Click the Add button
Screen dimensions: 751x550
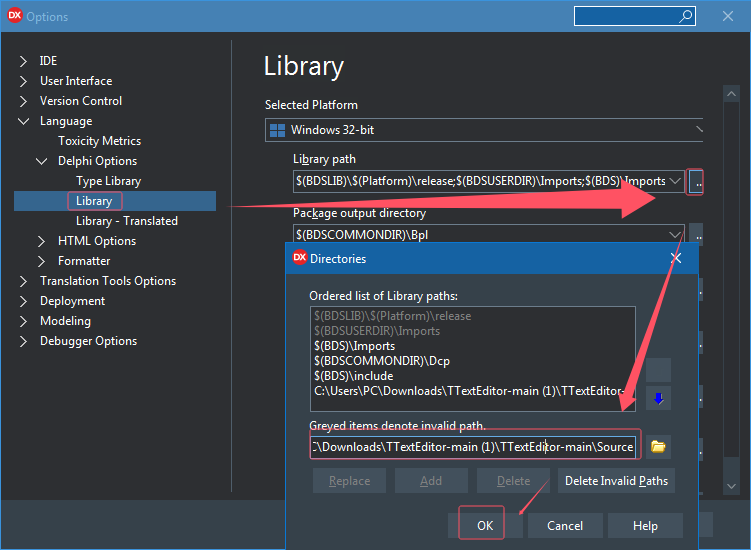point(431,481)
